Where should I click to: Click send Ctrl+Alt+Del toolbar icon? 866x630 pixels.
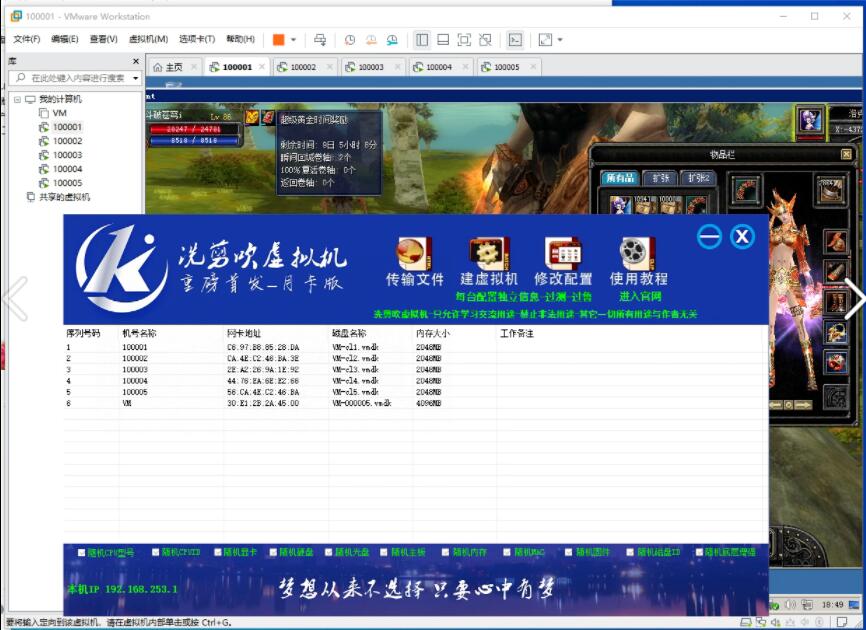tap(320, 39)
